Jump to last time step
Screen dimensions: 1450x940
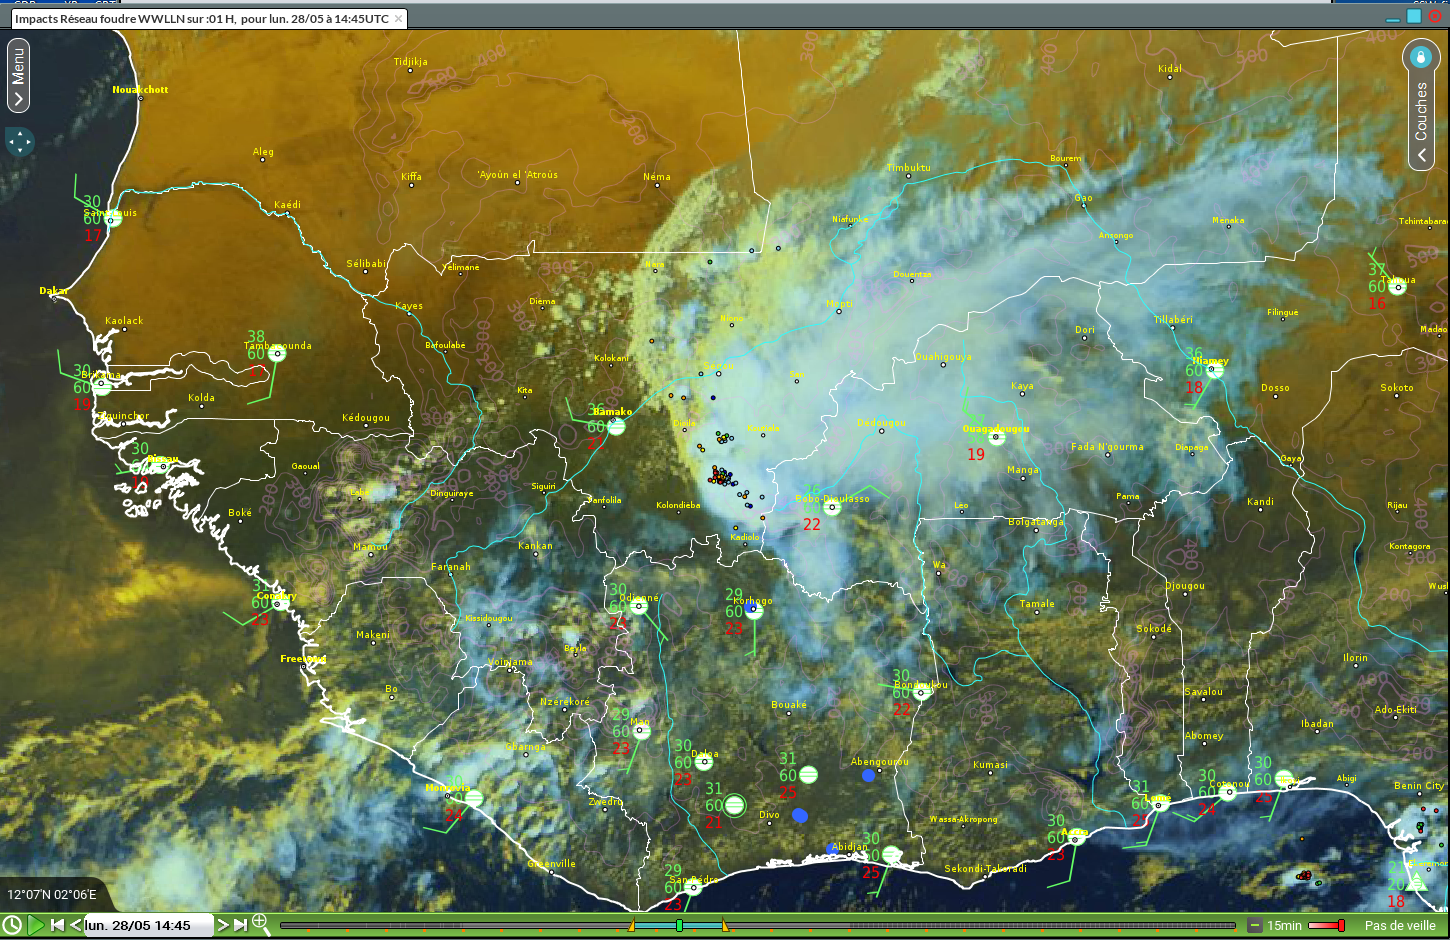pos(240,925)
